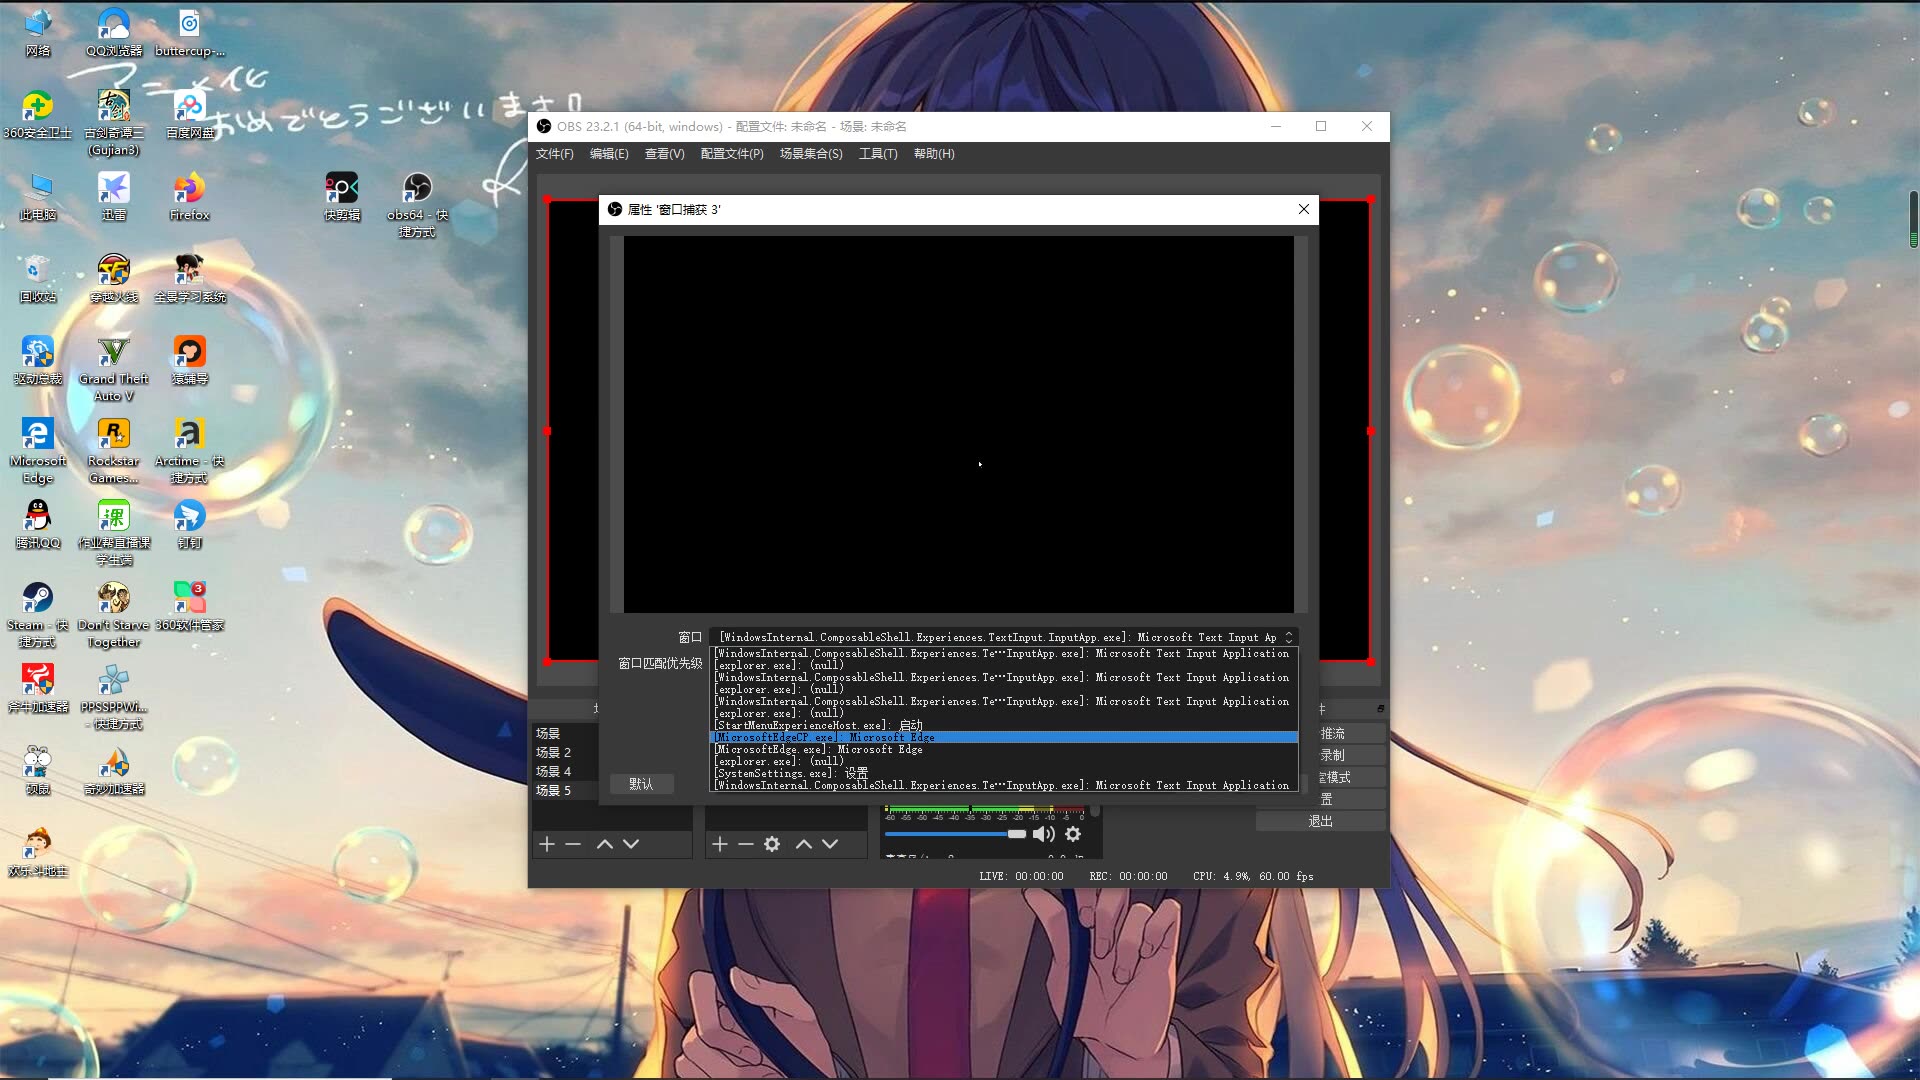Click the REC: 00:00:00 status text
1920x1080 pixels.
1128,876
